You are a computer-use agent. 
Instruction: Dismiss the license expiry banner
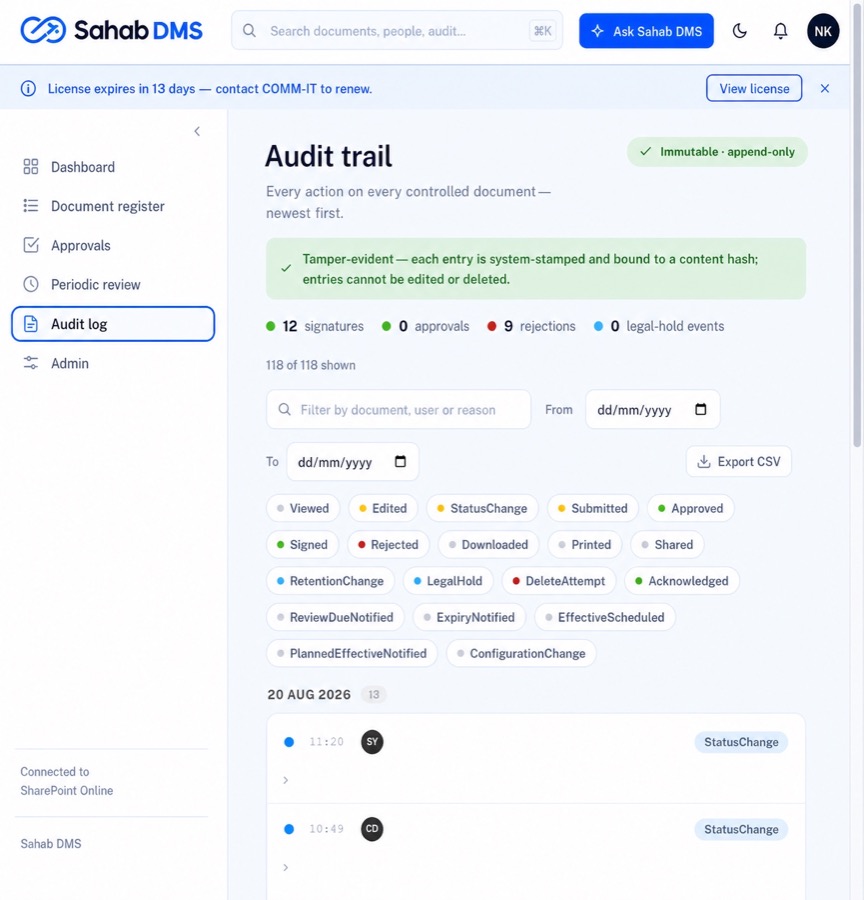pos(825,88)
